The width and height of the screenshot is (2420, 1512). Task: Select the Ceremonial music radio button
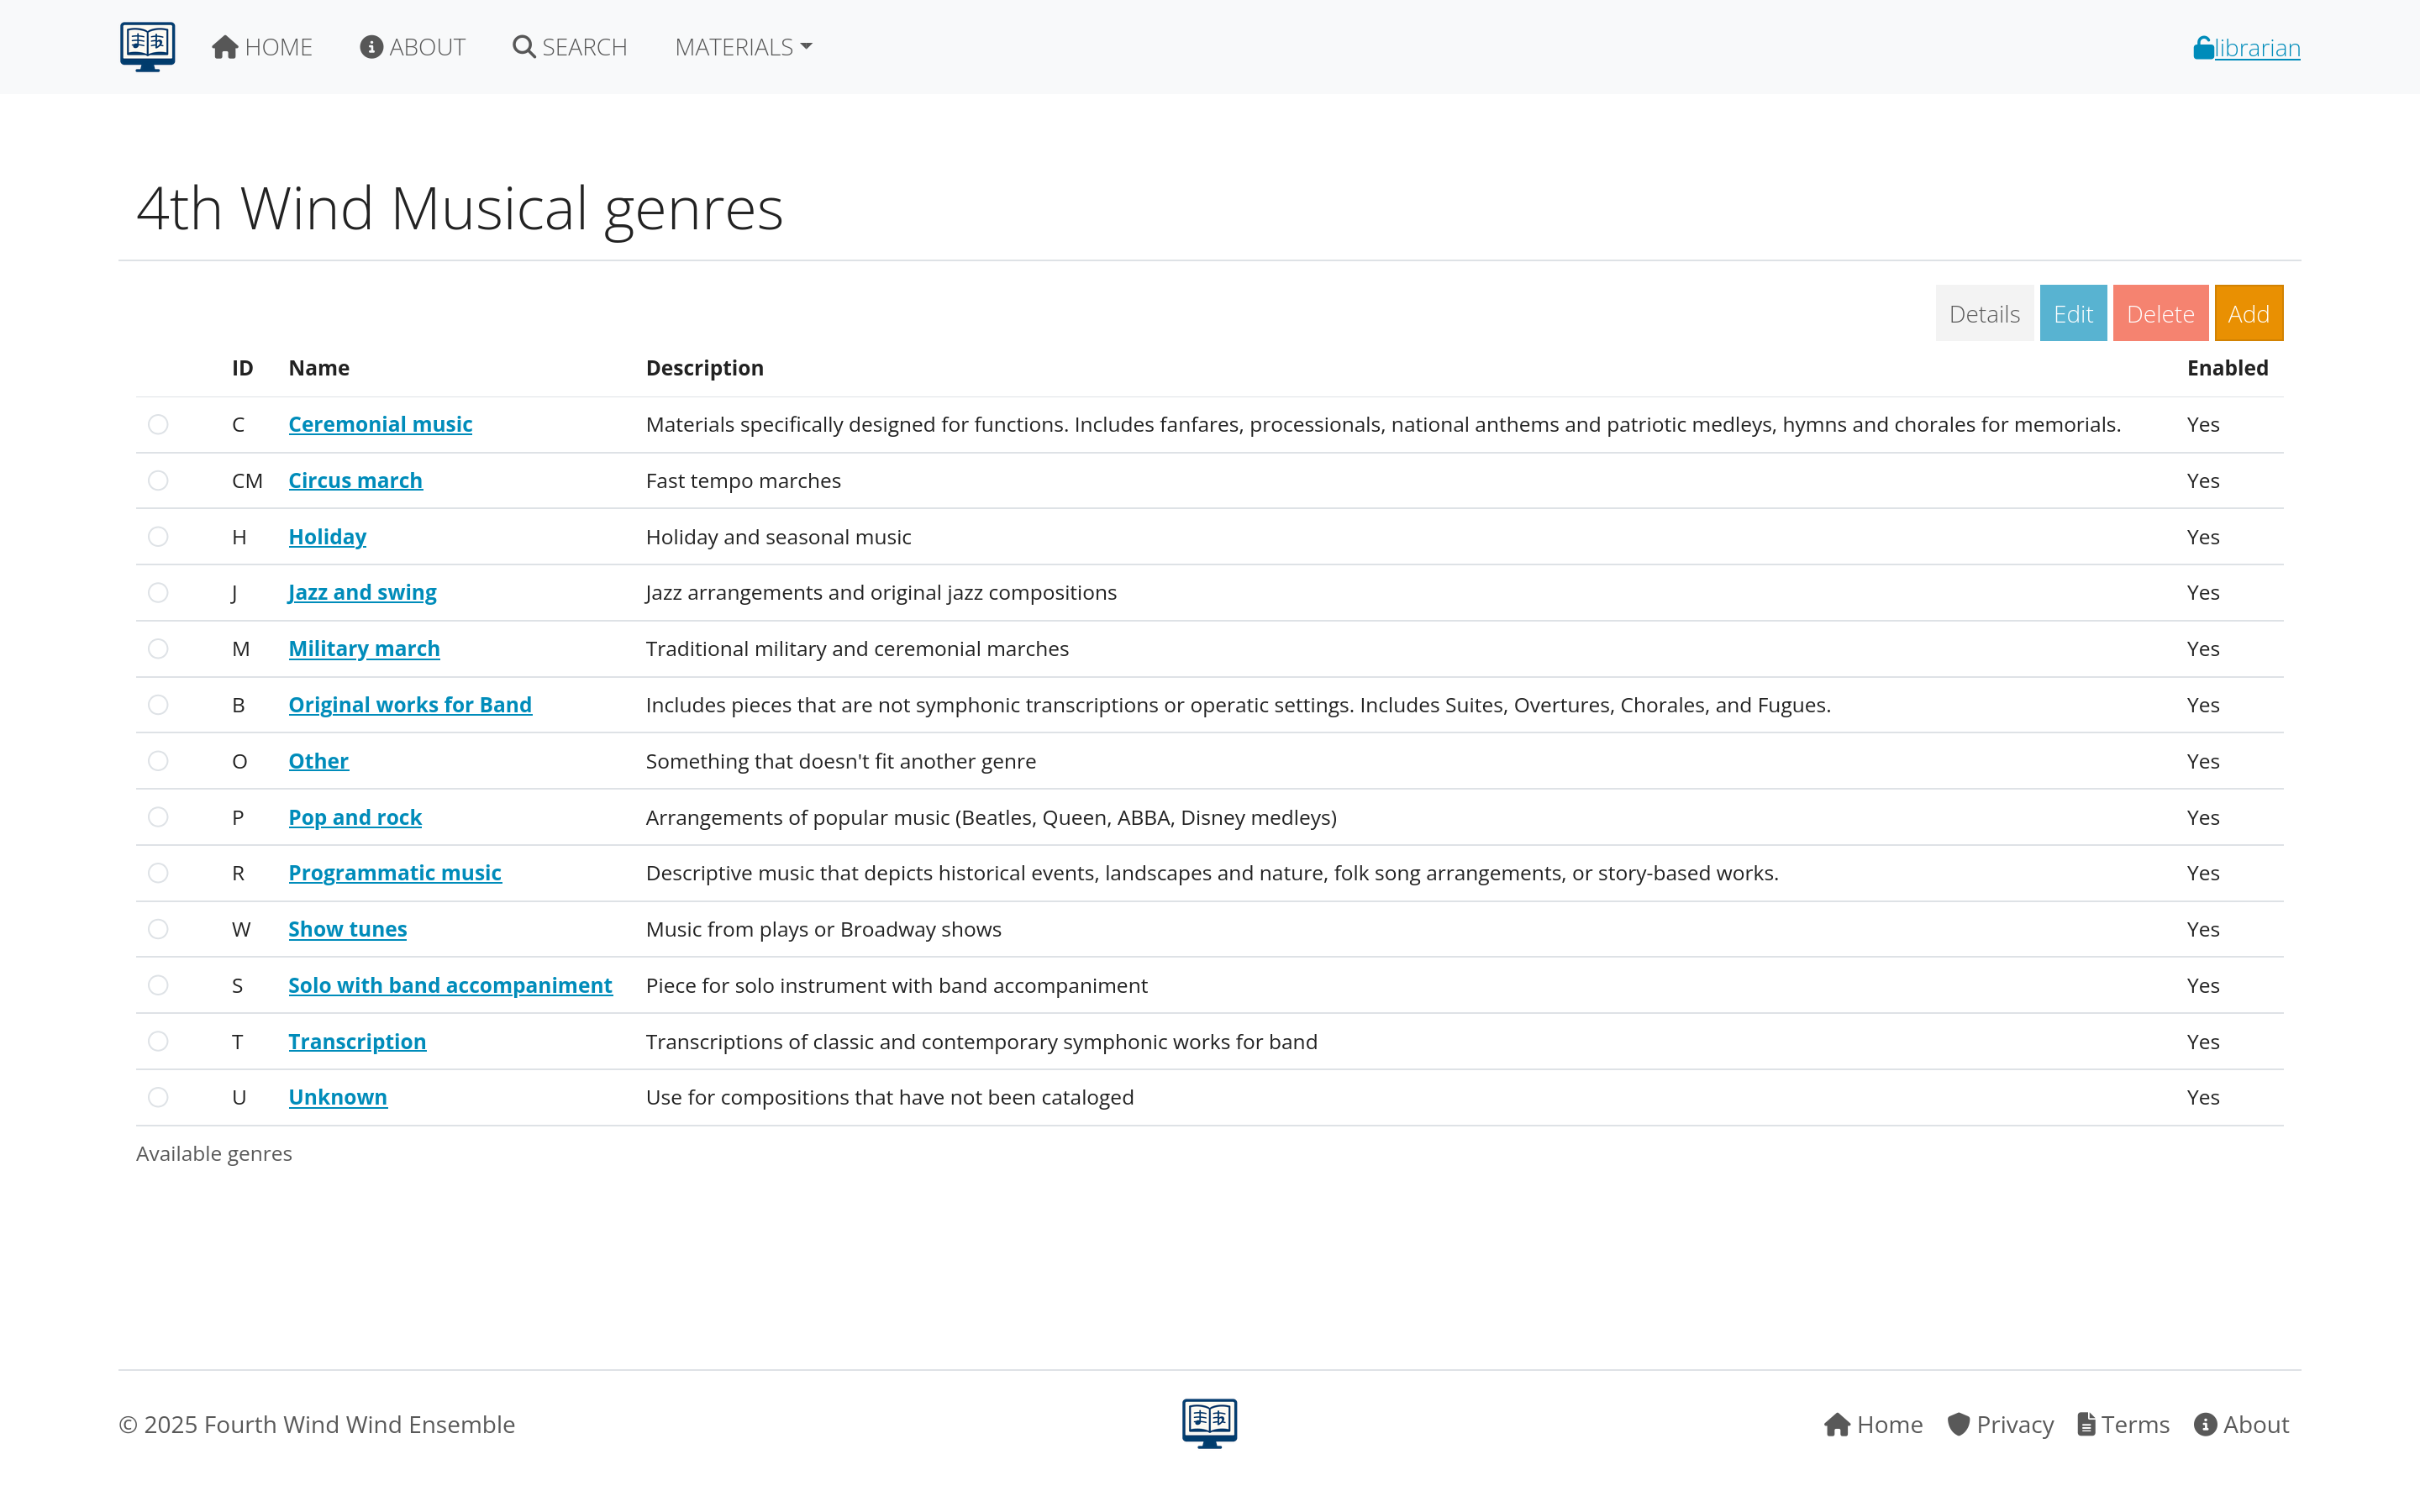coord(158,424)
